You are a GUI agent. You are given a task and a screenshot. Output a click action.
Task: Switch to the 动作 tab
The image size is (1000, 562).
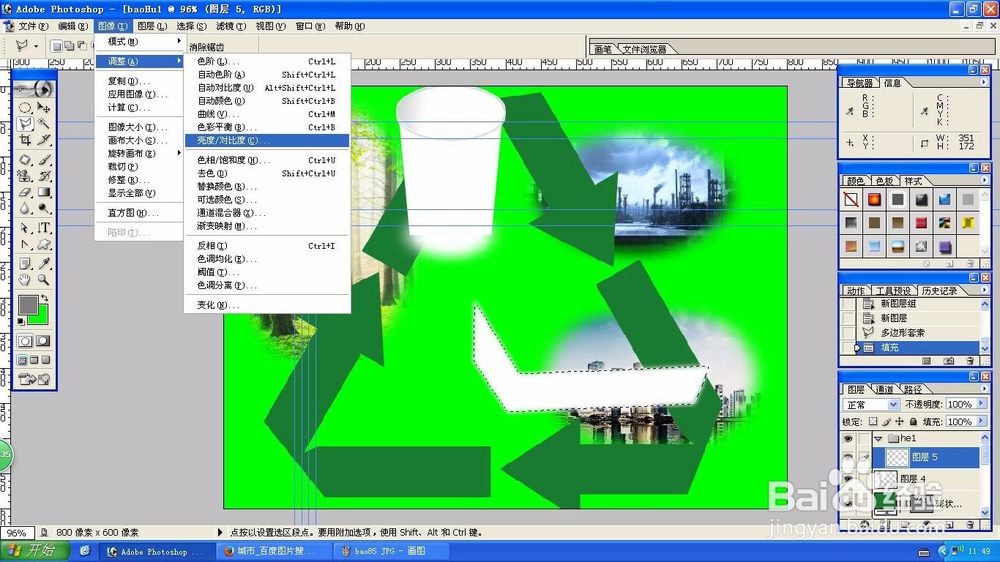coord(856,291)
